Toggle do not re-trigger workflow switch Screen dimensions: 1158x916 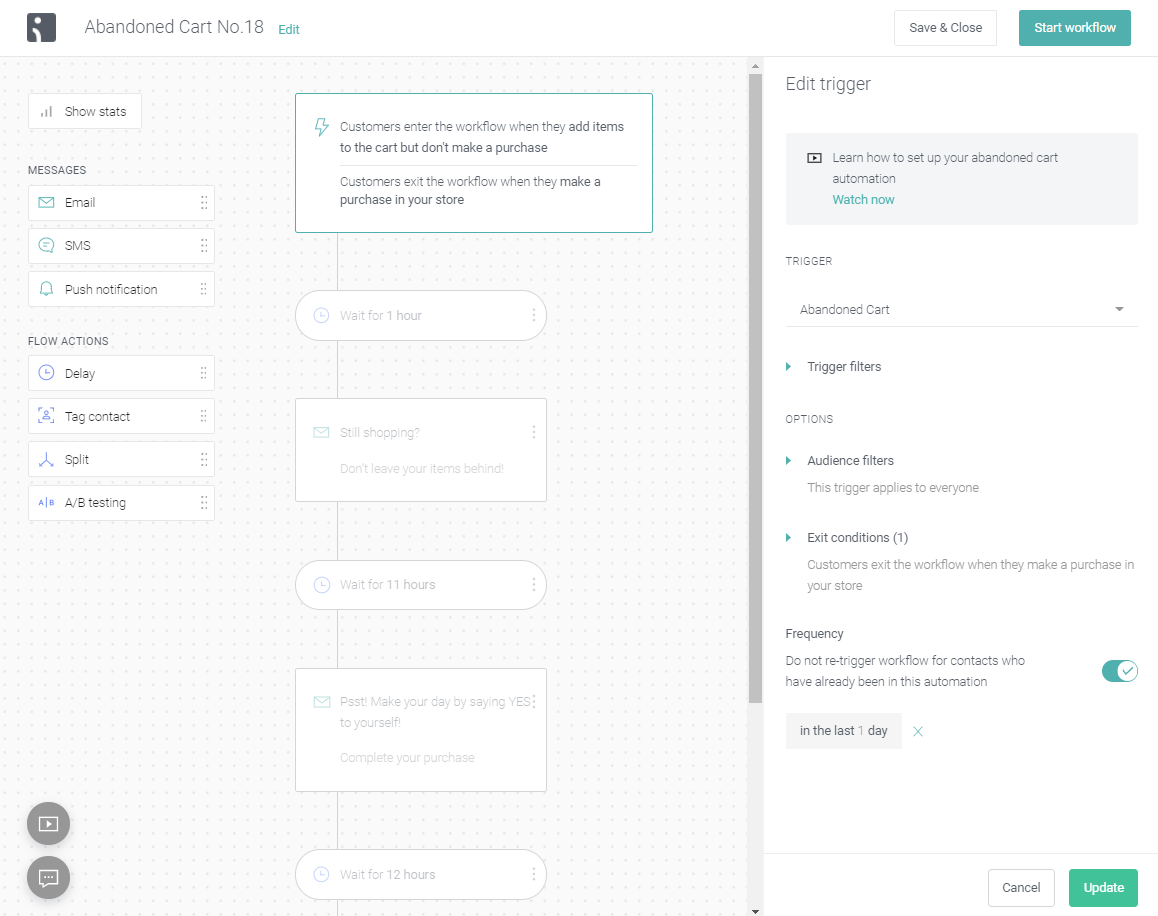pyautogui.click(x=1120, y=671)
